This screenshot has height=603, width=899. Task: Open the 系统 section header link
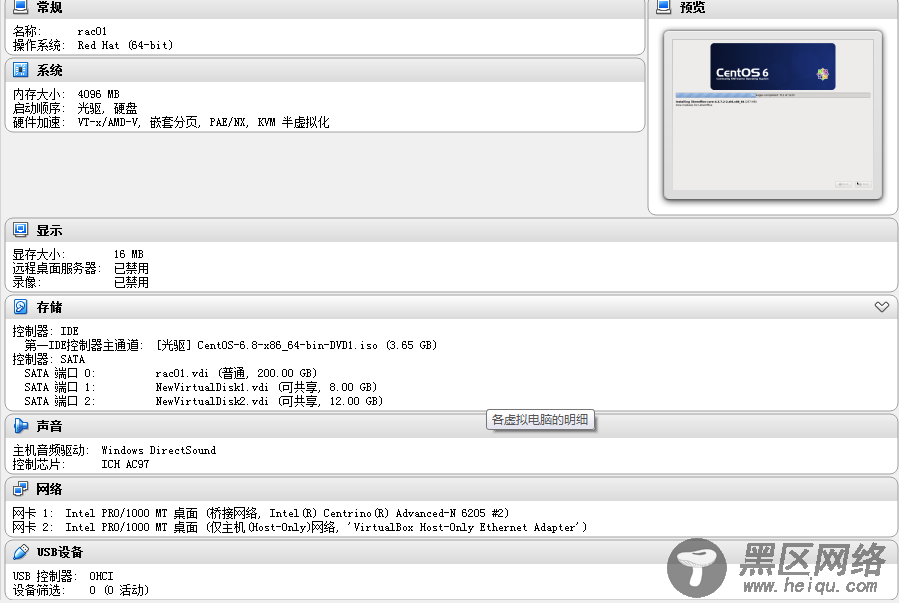tap(49, 71)
